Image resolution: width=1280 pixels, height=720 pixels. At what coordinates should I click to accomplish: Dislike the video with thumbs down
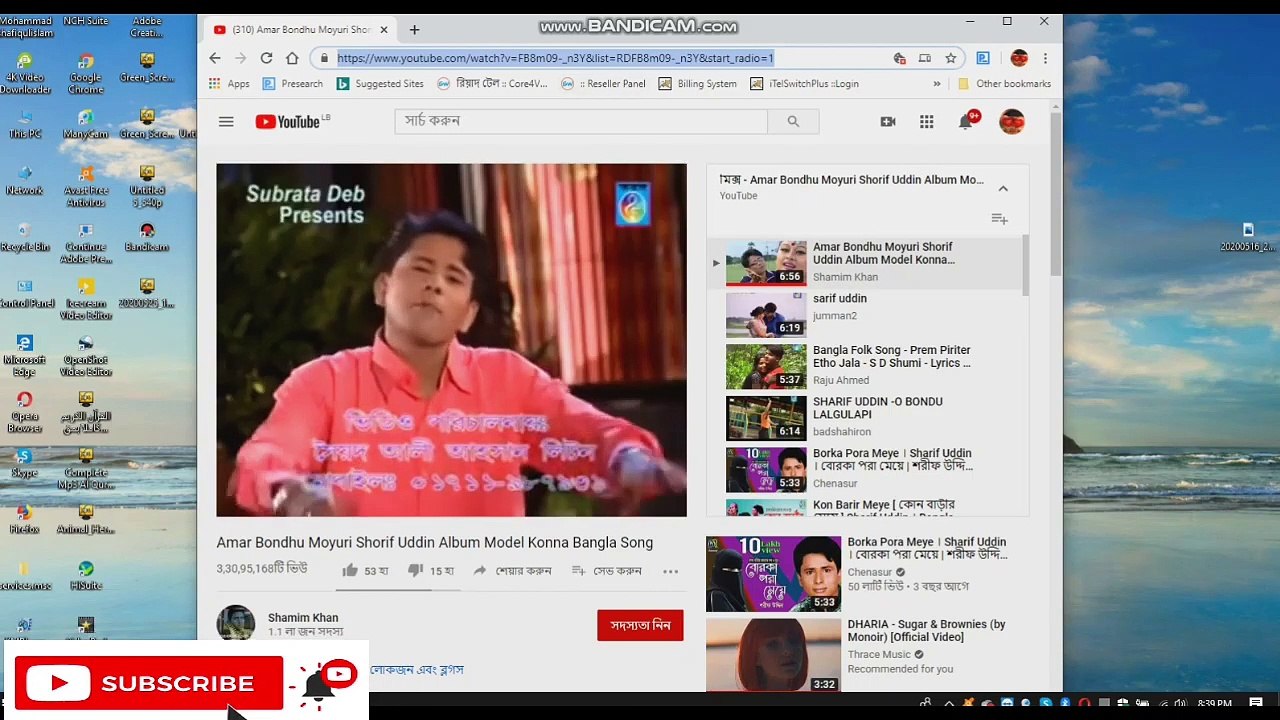coord(415,570)
